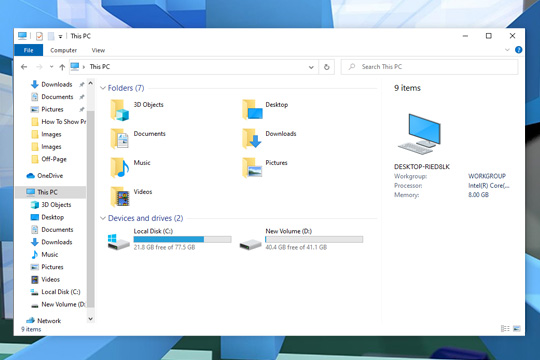540x360 pixels.
Task: Expand the ribbon with the chevron
Action: (x=507, y=50)
